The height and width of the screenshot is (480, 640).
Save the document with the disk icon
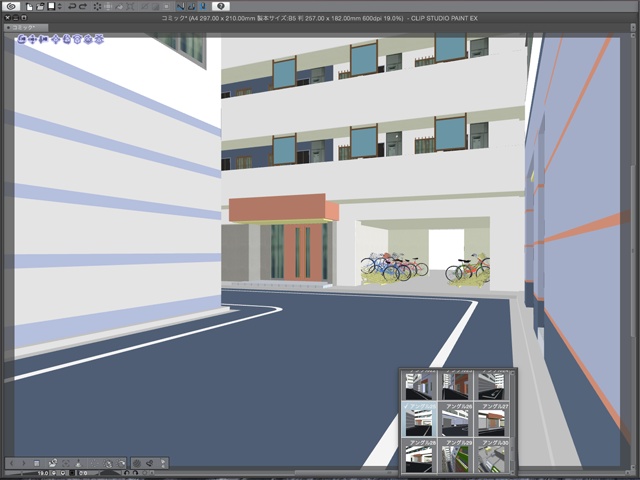pyautogui.click(x=51, y=6)
